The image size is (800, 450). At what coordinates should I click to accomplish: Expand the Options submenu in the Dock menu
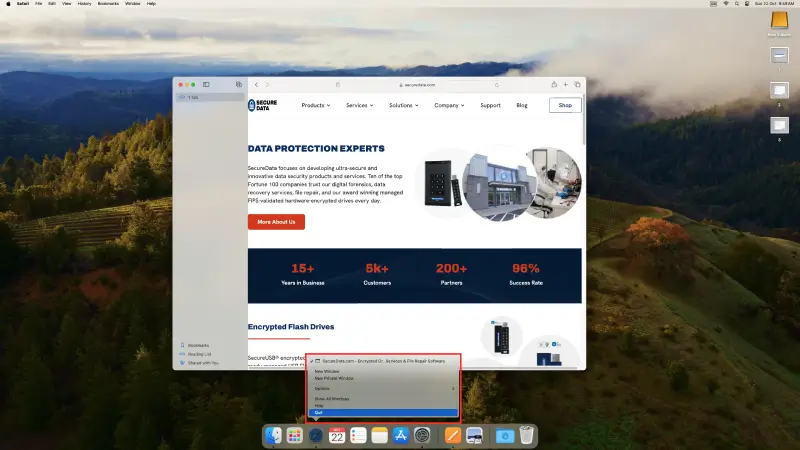[x=383, y=389]
